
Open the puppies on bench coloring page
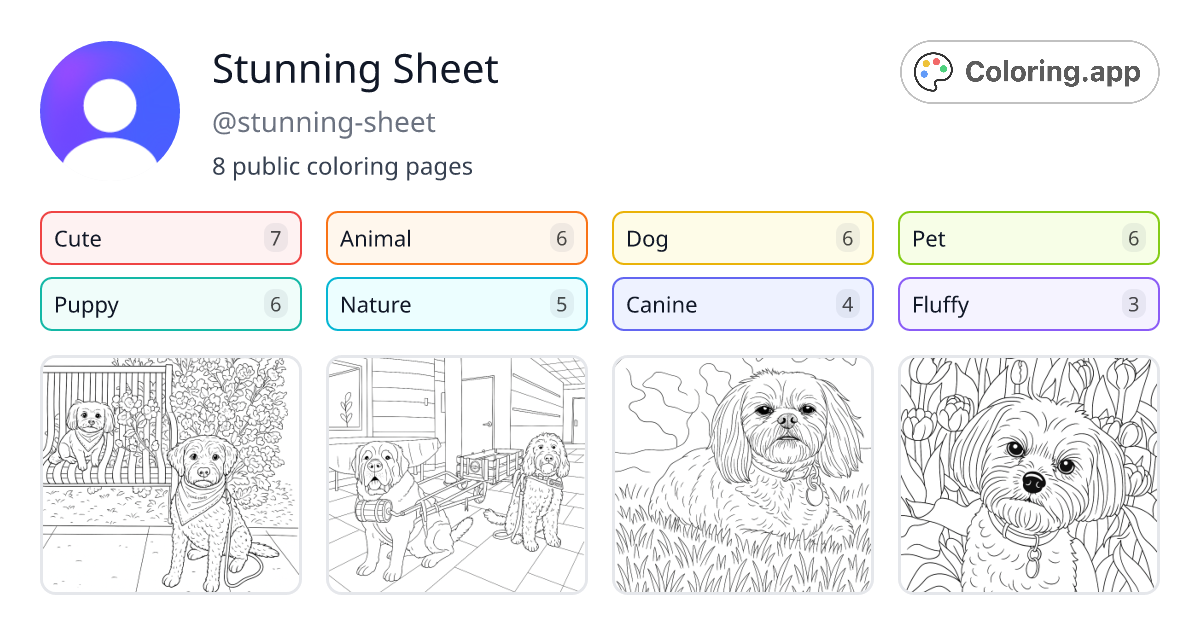[170, 474]
